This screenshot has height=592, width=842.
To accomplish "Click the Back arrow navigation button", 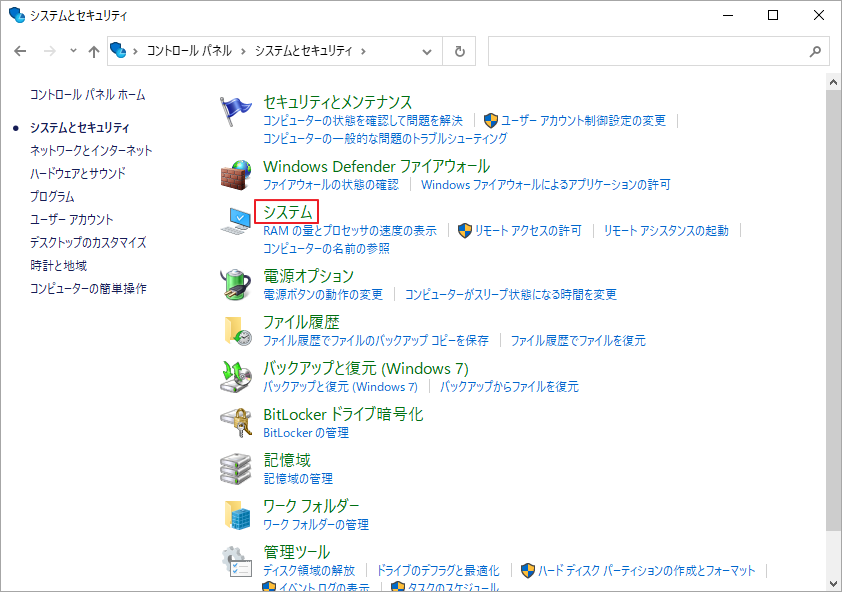I will coord(20,51).
